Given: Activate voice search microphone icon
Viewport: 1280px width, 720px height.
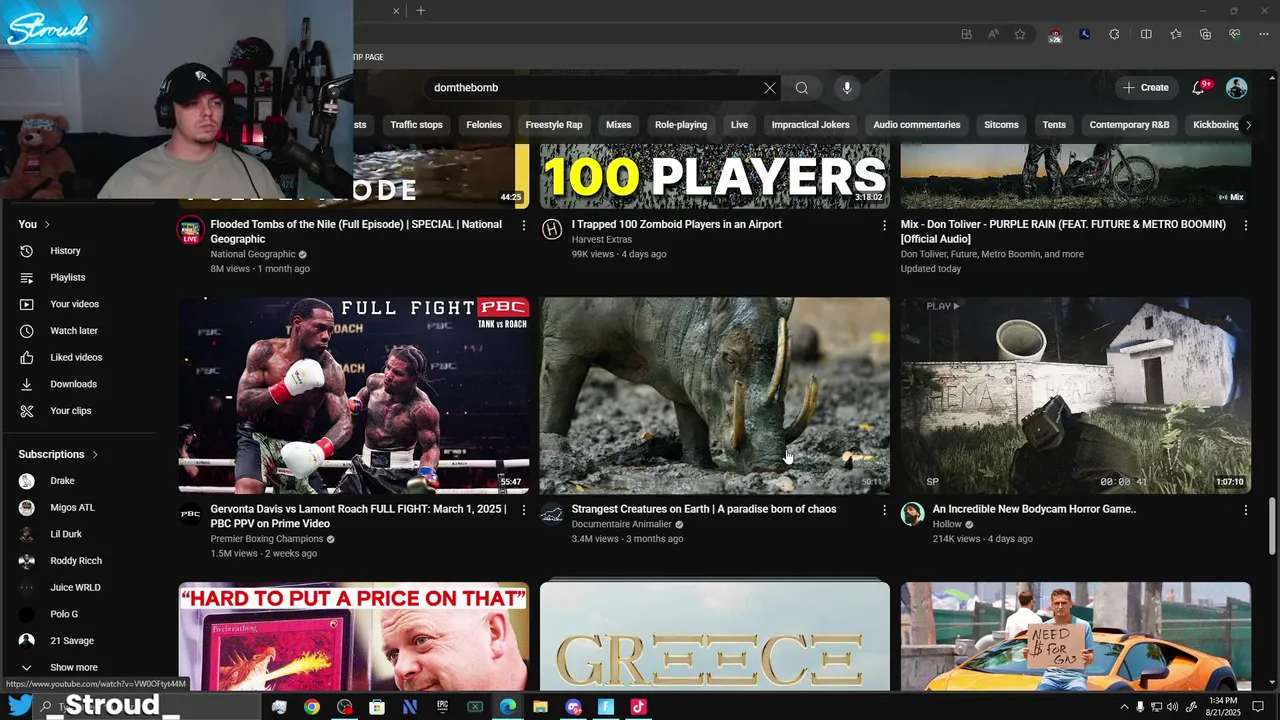Looking at the screenshot, I should pyautogui.click(x=847, y=88).
